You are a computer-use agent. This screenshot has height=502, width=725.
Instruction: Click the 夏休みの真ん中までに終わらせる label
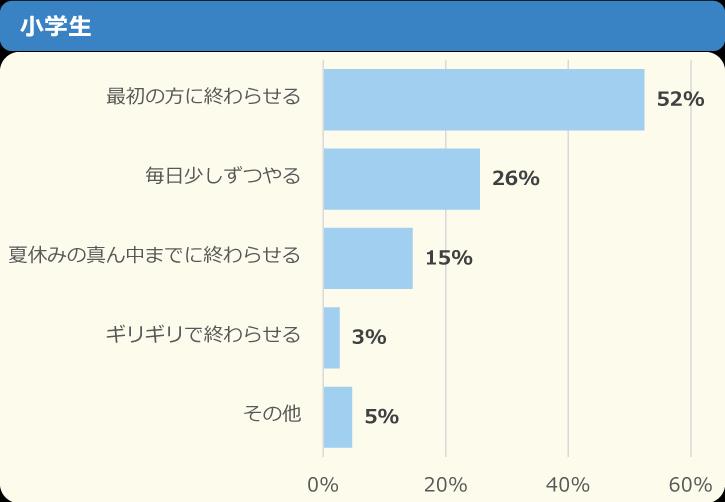click(x=154, y=255)
